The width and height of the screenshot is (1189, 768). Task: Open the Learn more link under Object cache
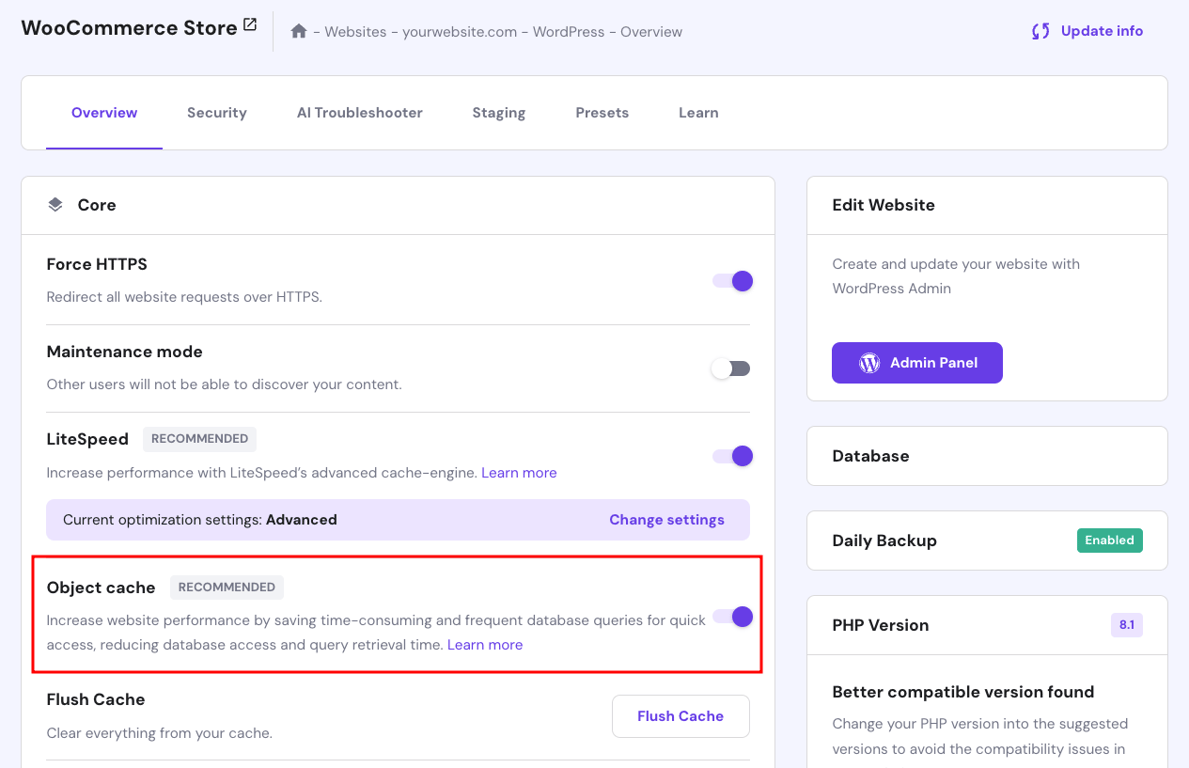(x=485, y=644)
